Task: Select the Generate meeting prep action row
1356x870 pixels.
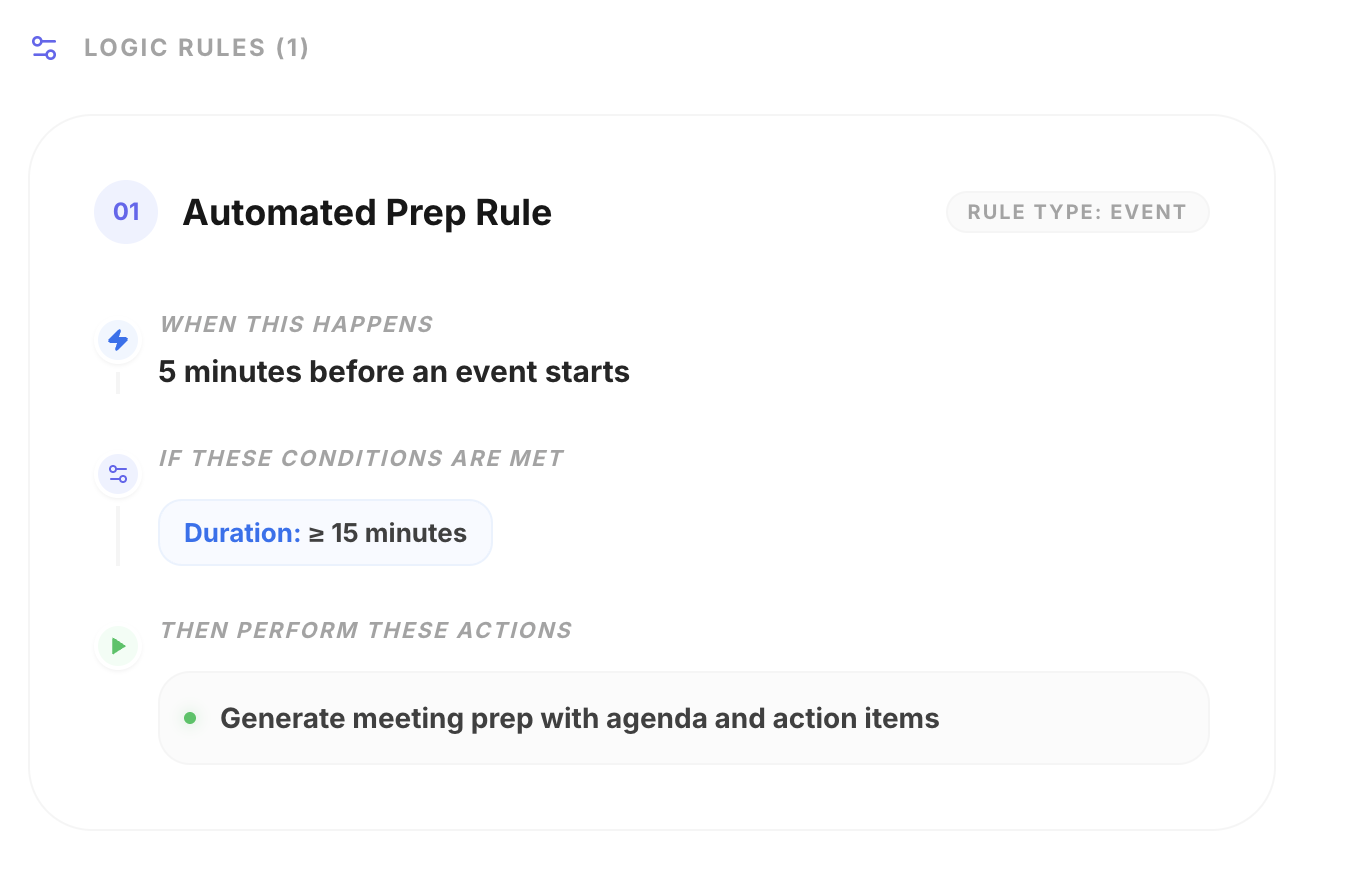Action: click(683, 718)
